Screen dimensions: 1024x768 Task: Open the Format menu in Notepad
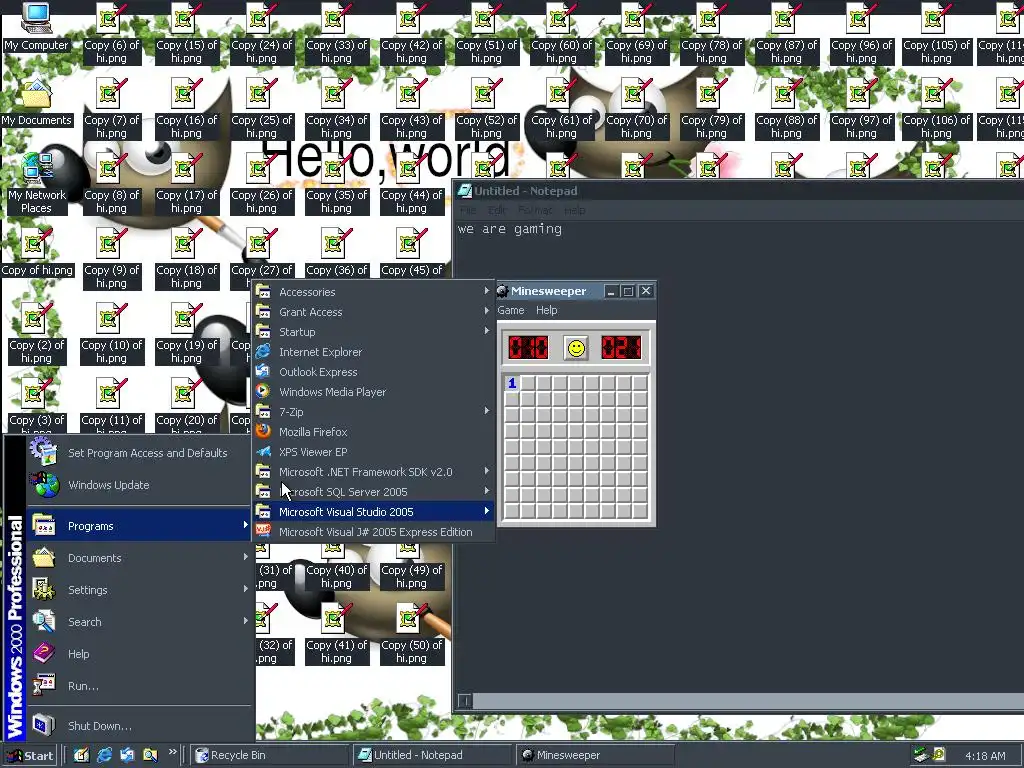pyautogui.click(x=535, y=210)
